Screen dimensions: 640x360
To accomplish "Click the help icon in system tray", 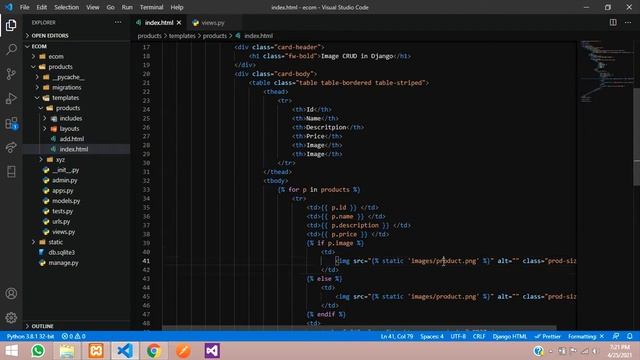I will (x=538, y=351).
